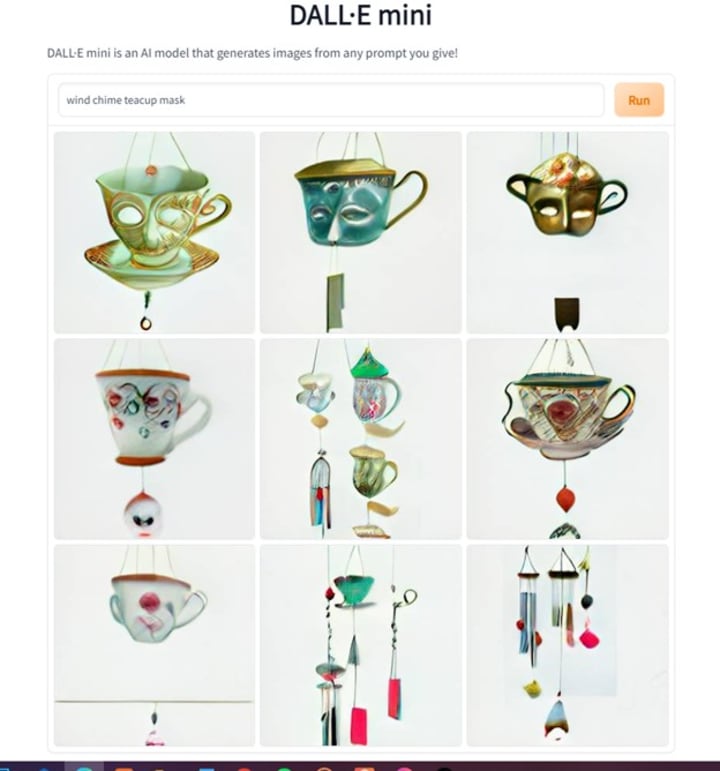Viewport: 720px width, 771px height.
Task: Open the highlighted active app on taskbar
Action: point(84,766)
